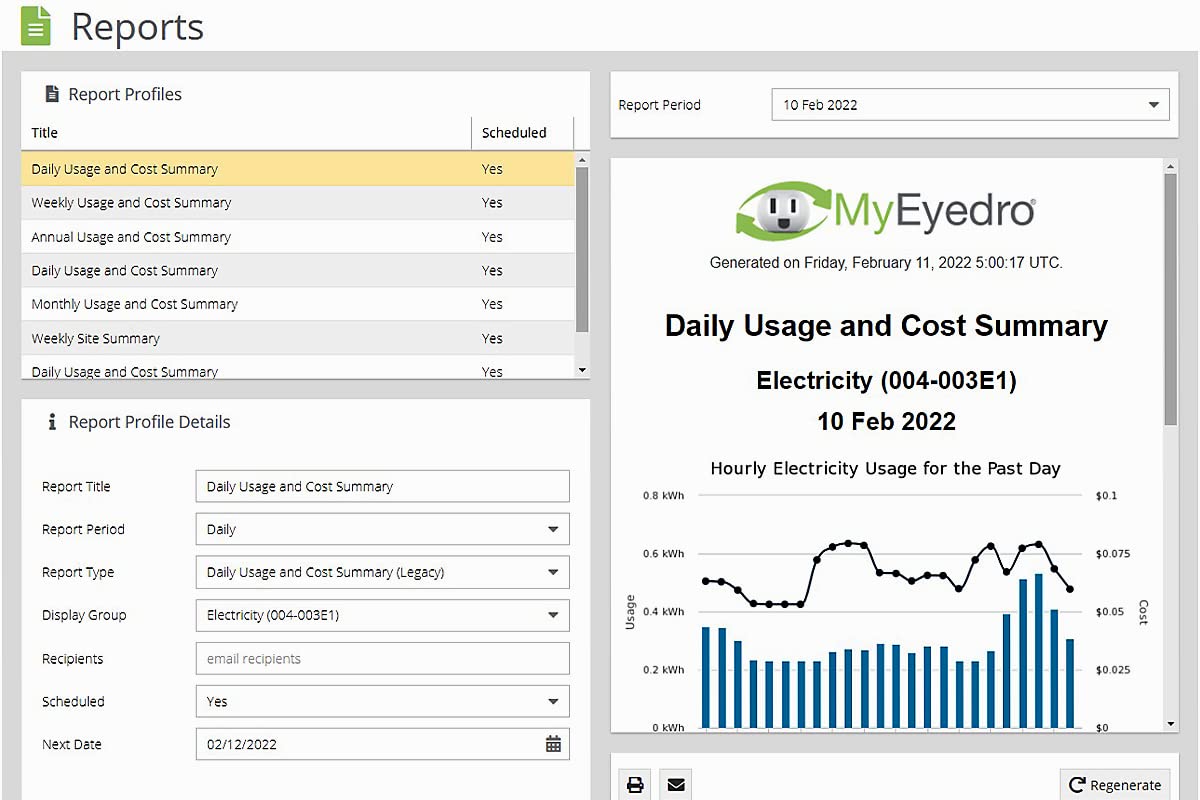Open the Report Period Daily dropdown
This screenshot has width=1200, height=800.
[x=382, y=529]
